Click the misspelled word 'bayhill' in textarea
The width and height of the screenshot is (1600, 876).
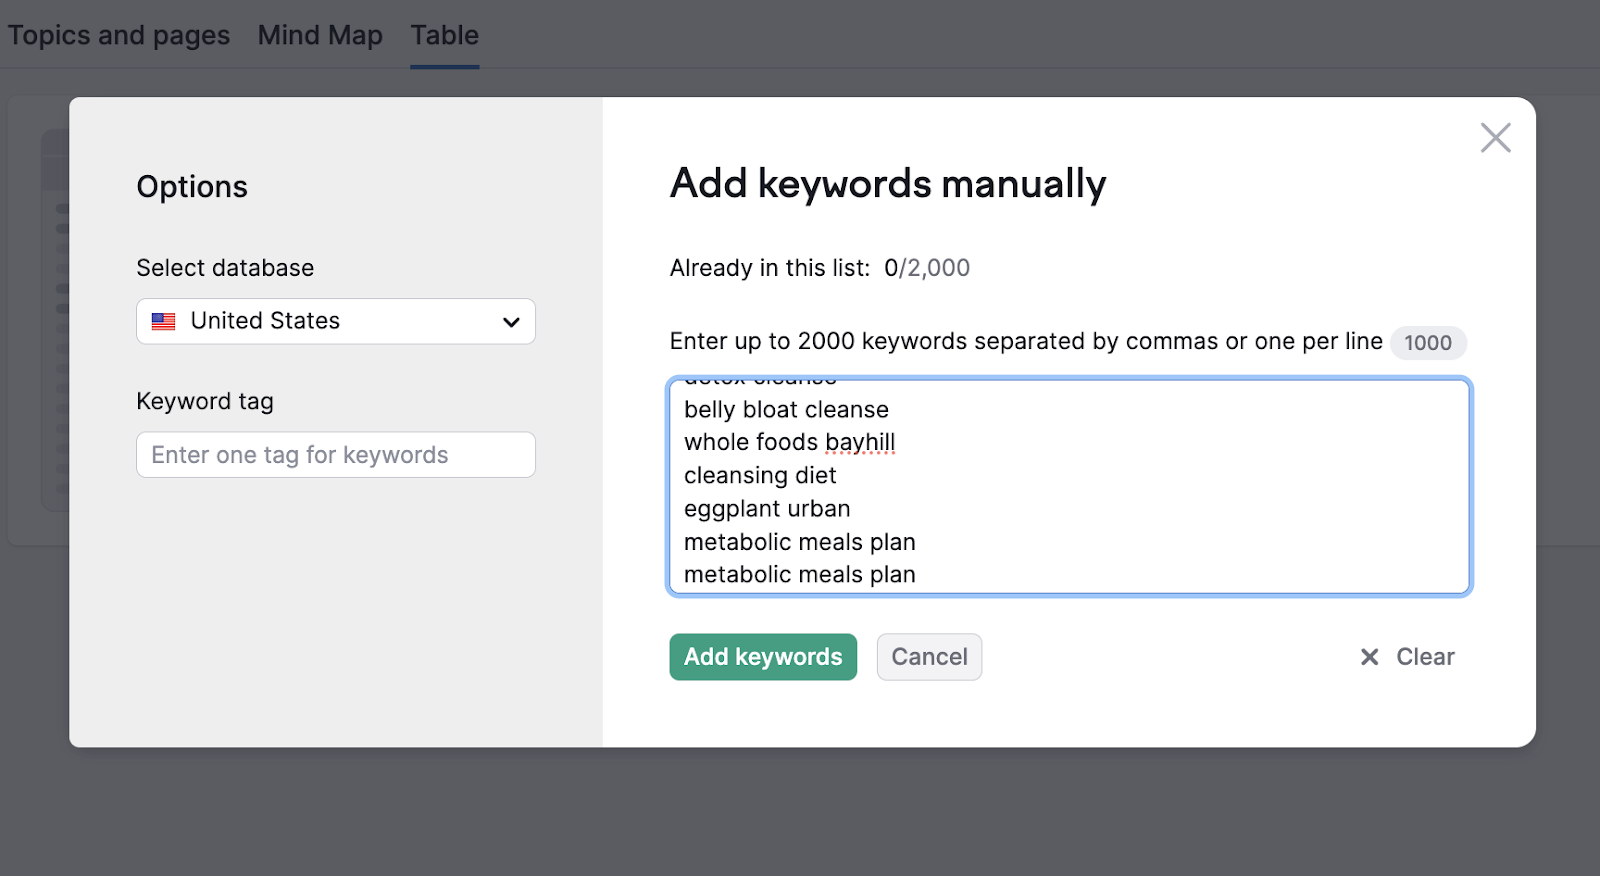click(x=860, y=442)
